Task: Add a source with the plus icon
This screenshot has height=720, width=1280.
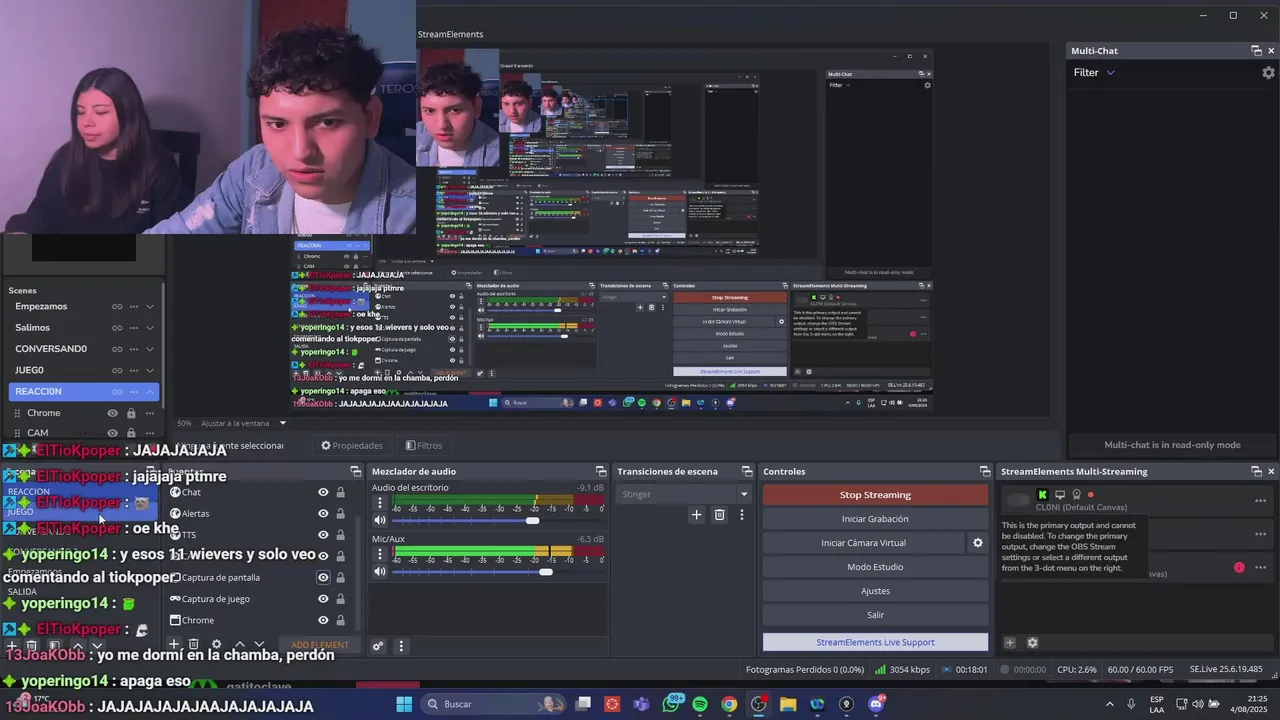Action: point(173,645)
